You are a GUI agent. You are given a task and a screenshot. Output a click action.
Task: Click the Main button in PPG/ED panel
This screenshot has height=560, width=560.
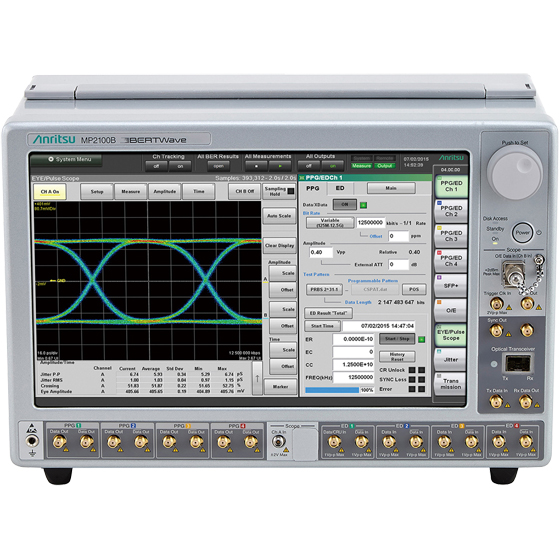tap(391, 188)
